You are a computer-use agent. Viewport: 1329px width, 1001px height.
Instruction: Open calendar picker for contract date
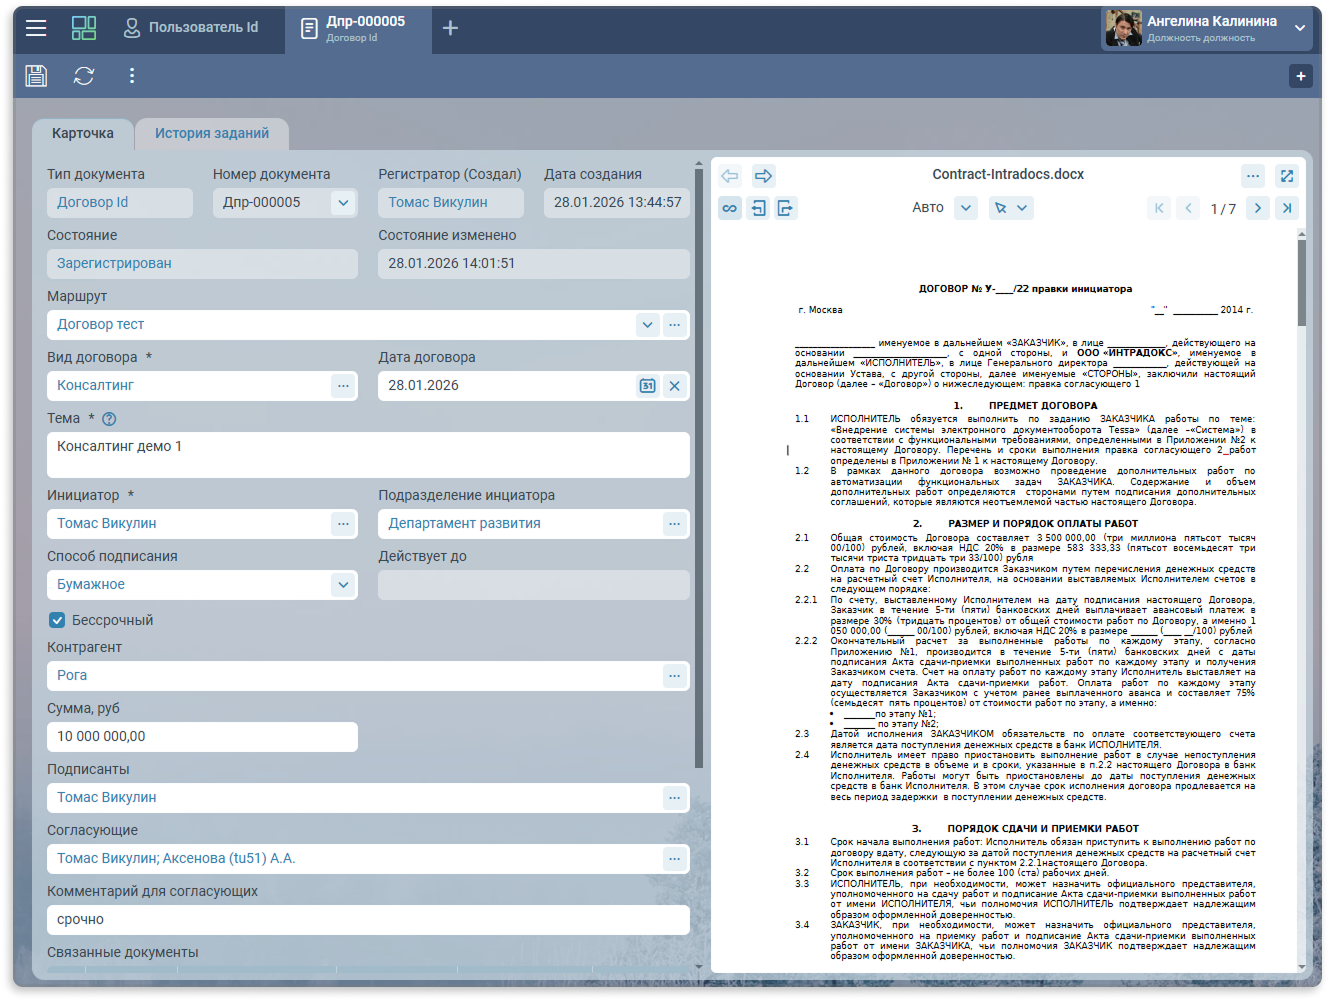tap(647, 386)
